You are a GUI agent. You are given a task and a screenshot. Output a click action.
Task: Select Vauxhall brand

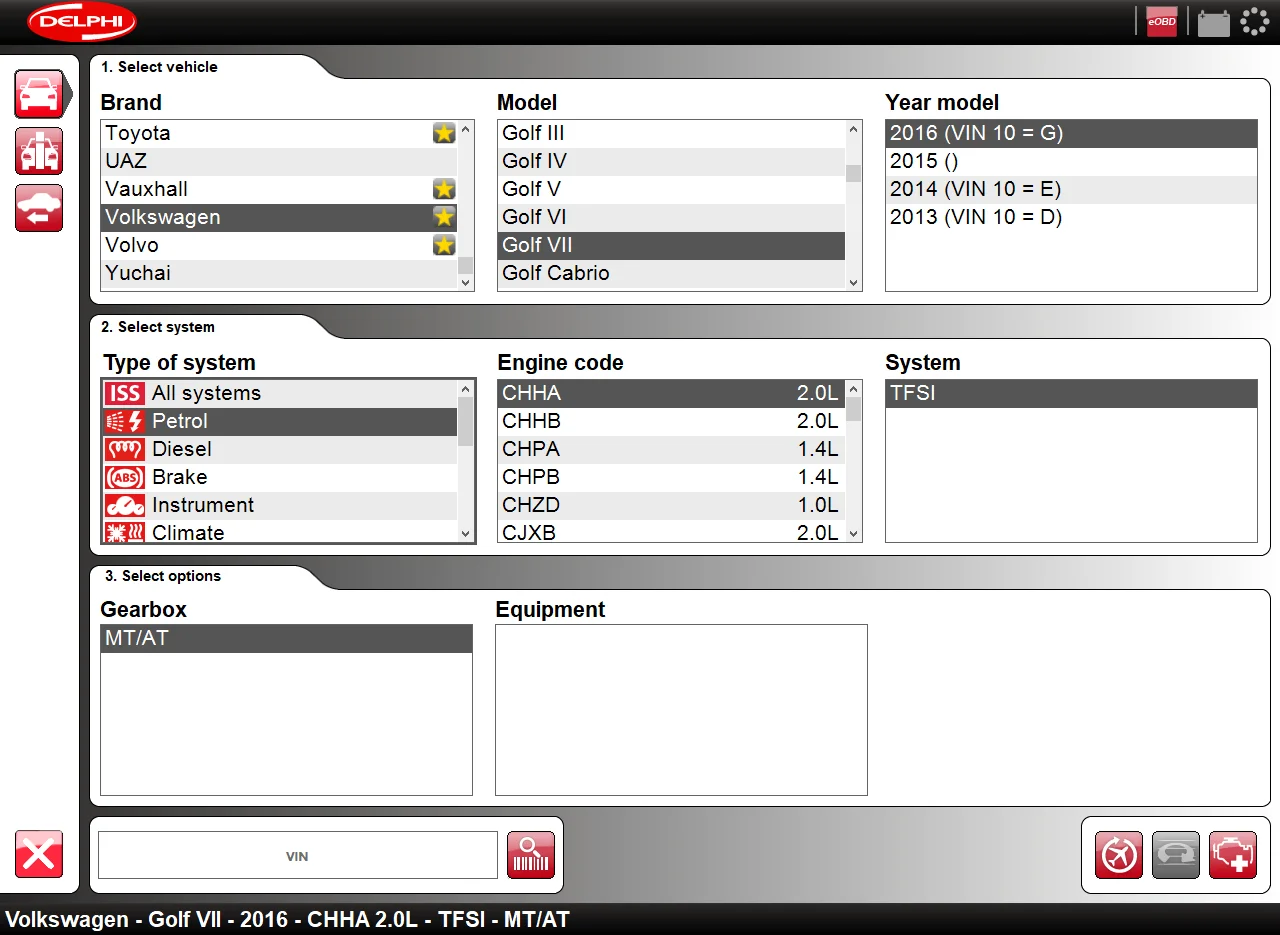[x=279, y=189]
